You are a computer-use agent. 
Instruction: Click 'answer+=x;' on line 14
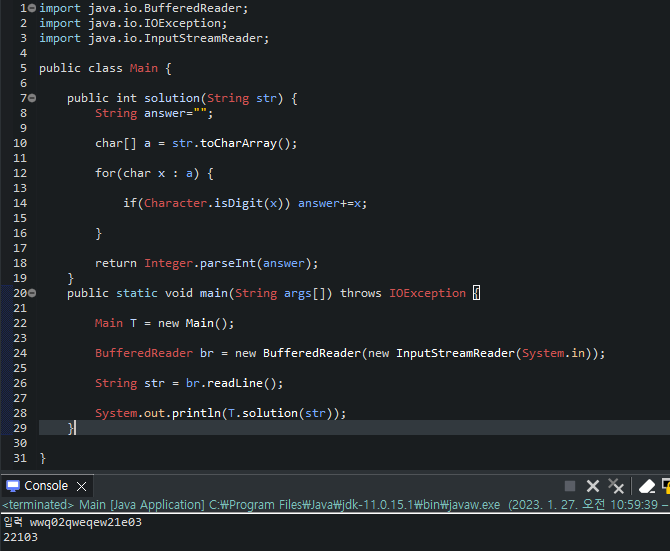click(332, 203)
